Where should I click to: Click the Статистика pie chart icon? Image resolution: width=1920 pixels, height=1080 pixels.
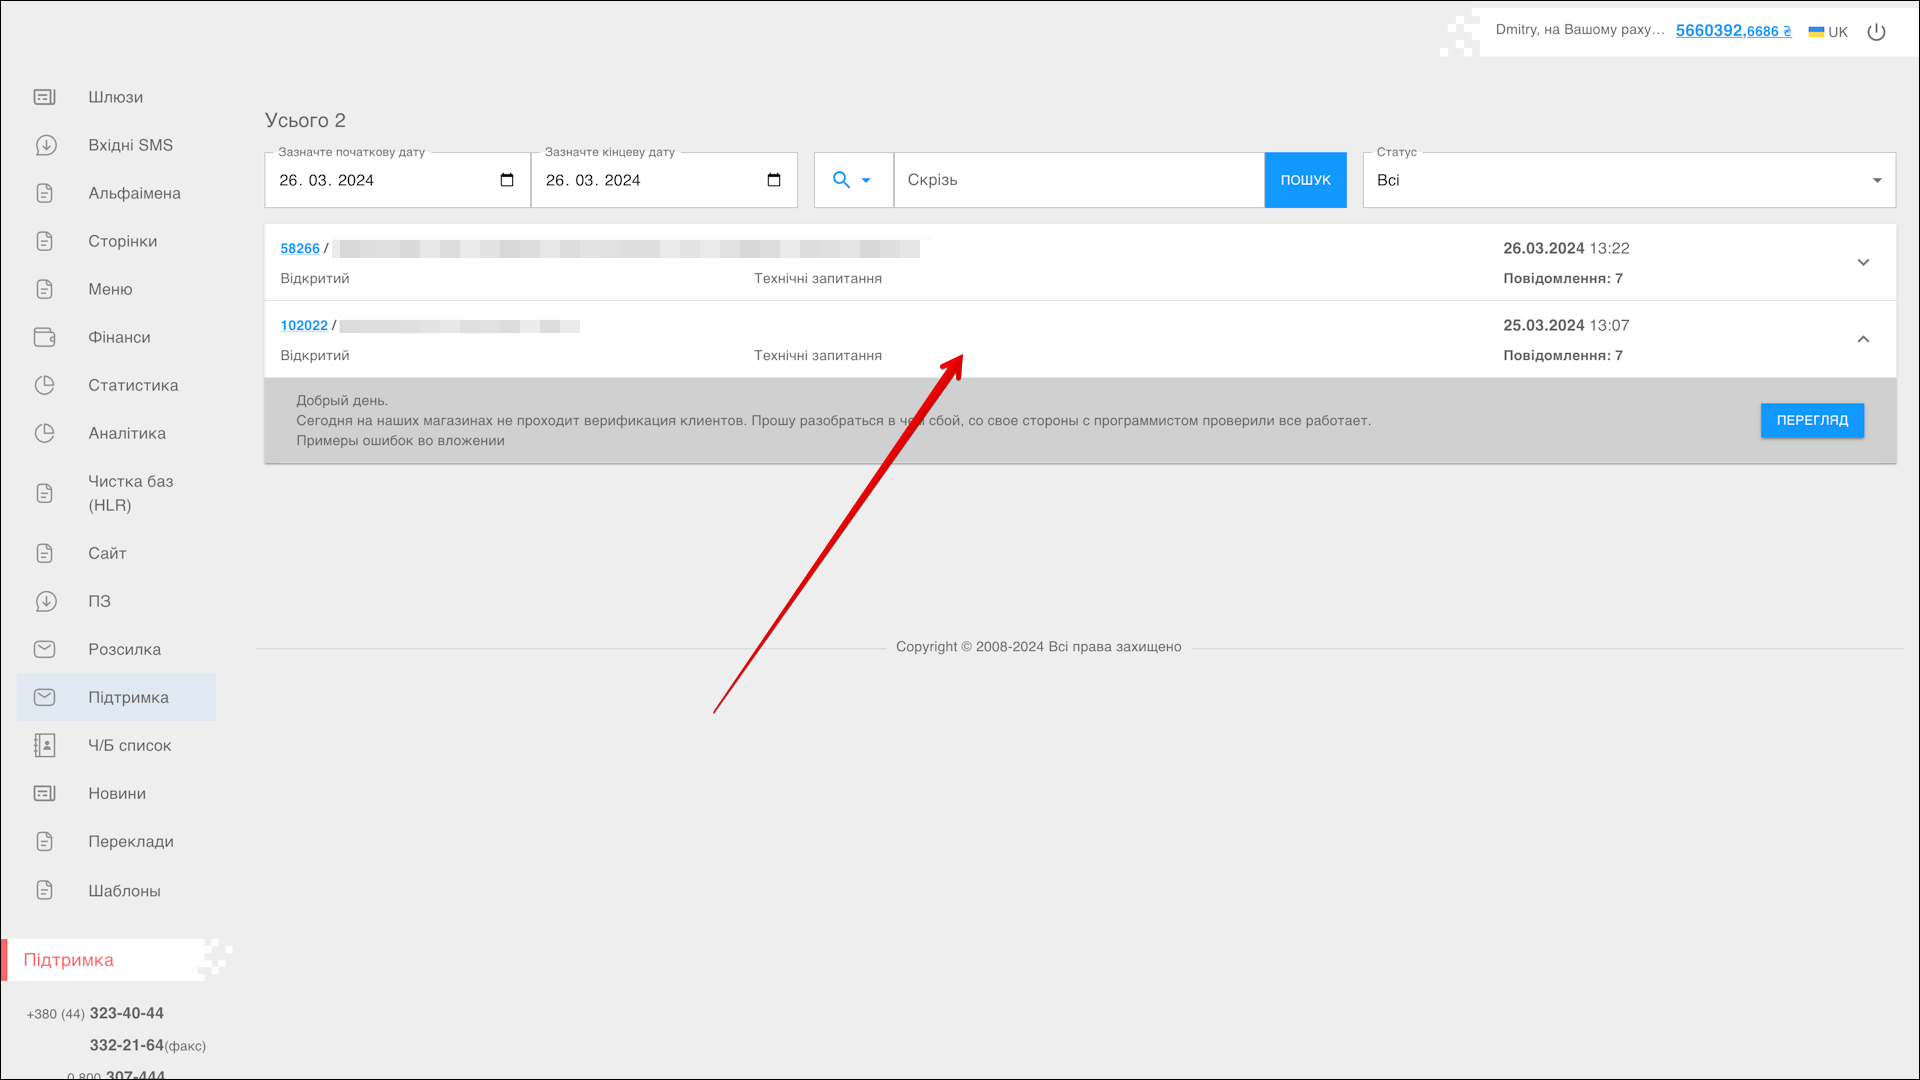point(45,385)
